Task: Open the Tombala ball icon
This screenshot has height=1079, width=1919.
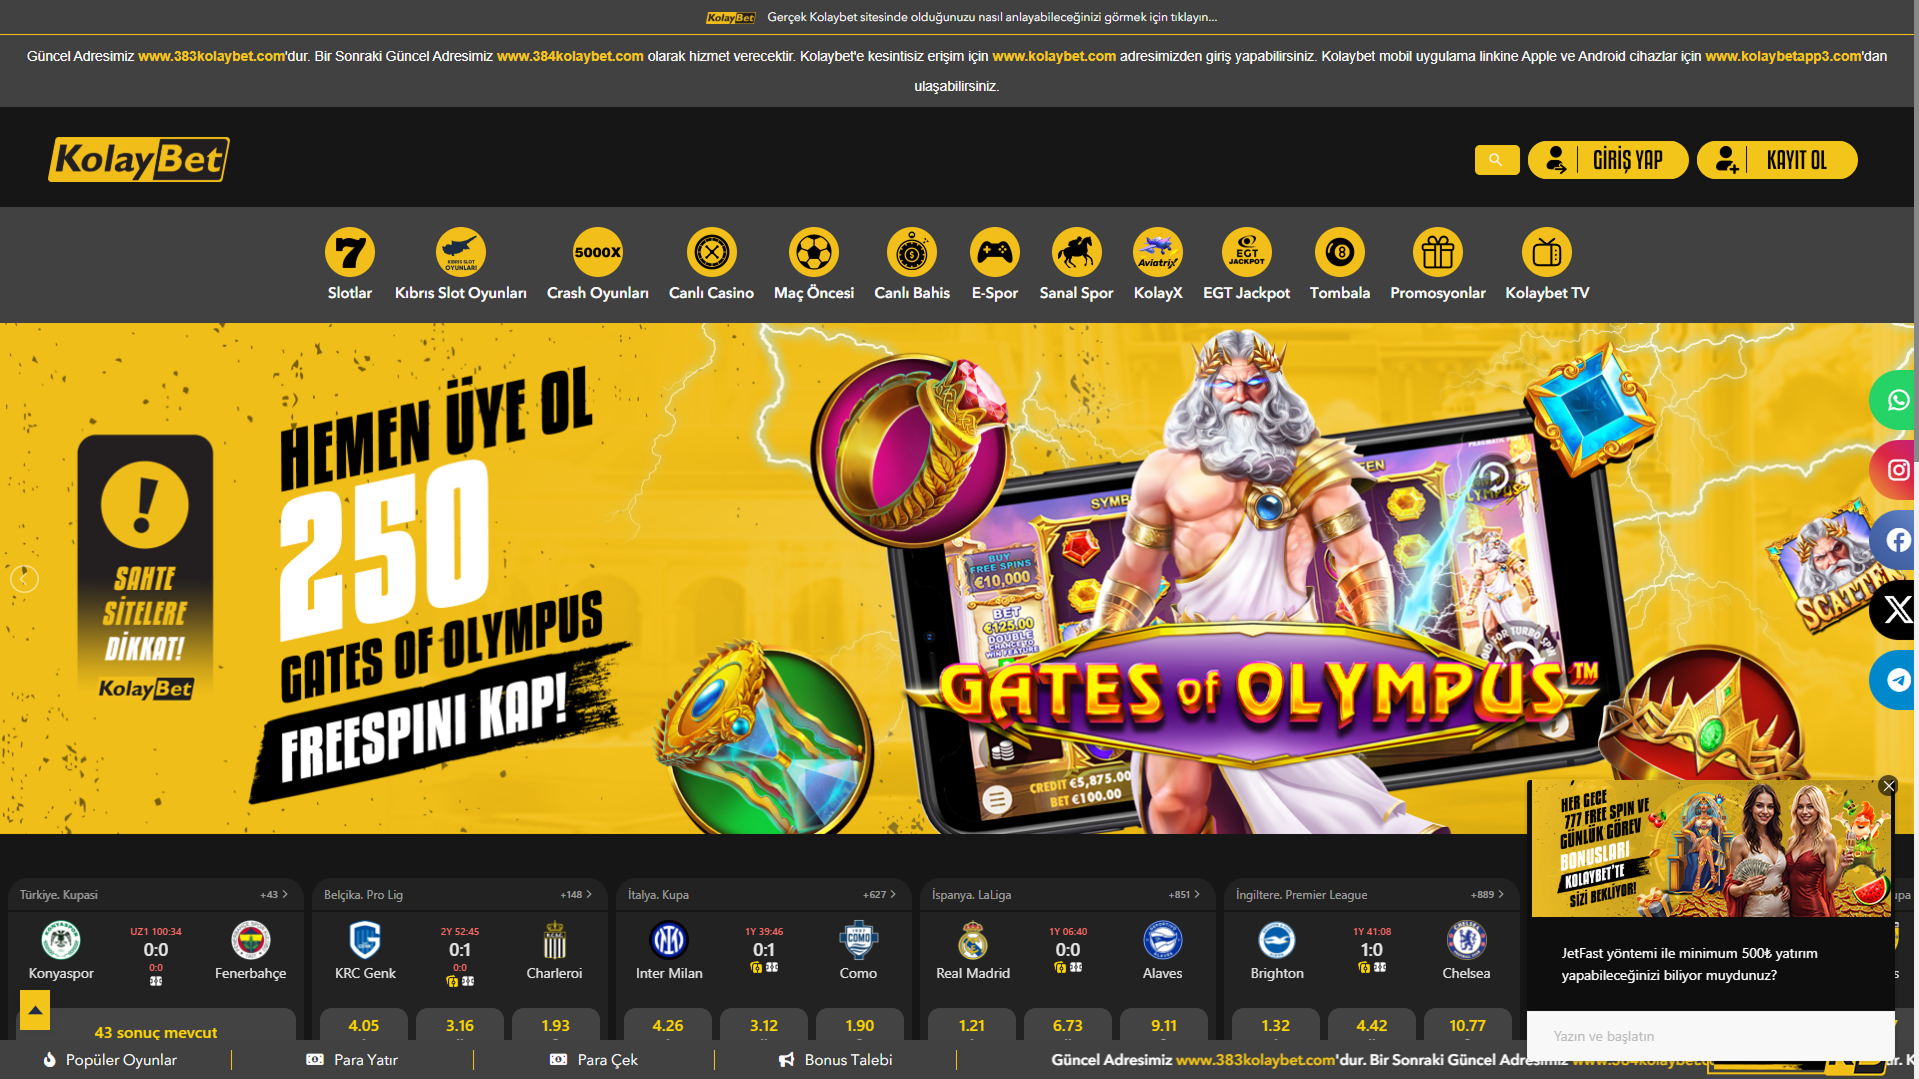Action: pos(1340,252)
